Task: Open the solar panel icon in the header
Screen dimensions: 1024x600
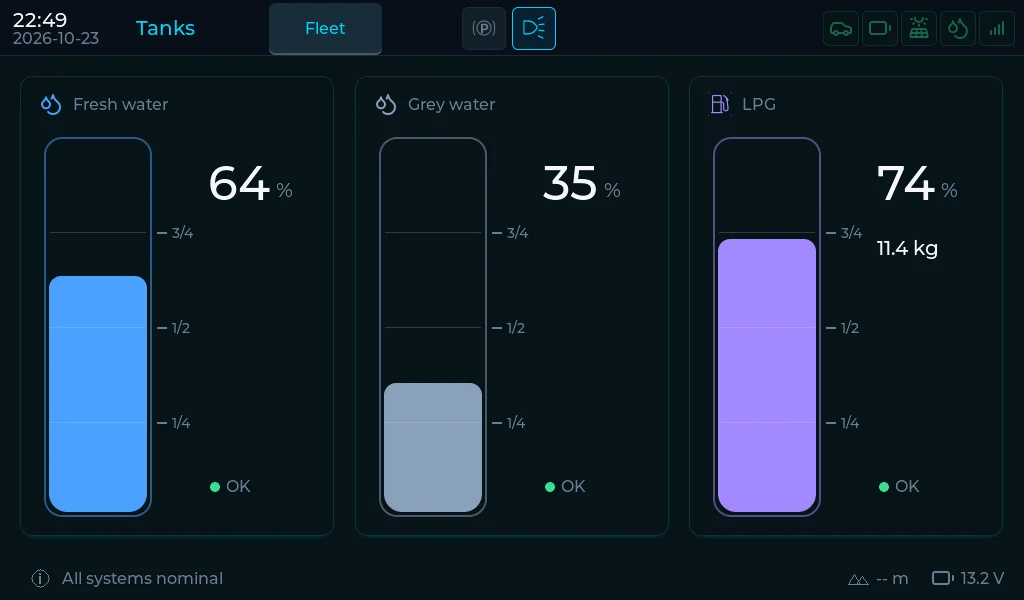Action: (x=919, y=29)
